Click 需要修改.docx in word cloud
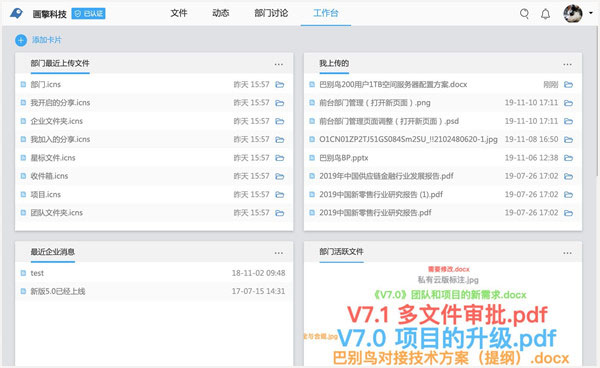The width and height of the screenshot is (600, 368). coord(448,269)
